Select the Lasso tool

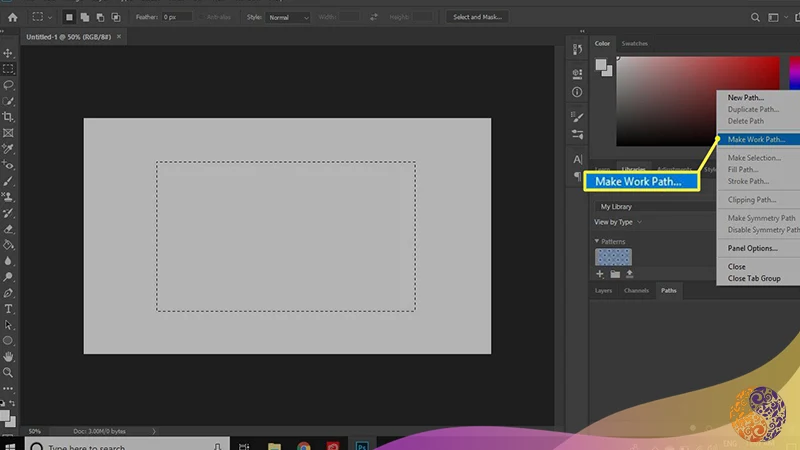click(9, 85)
